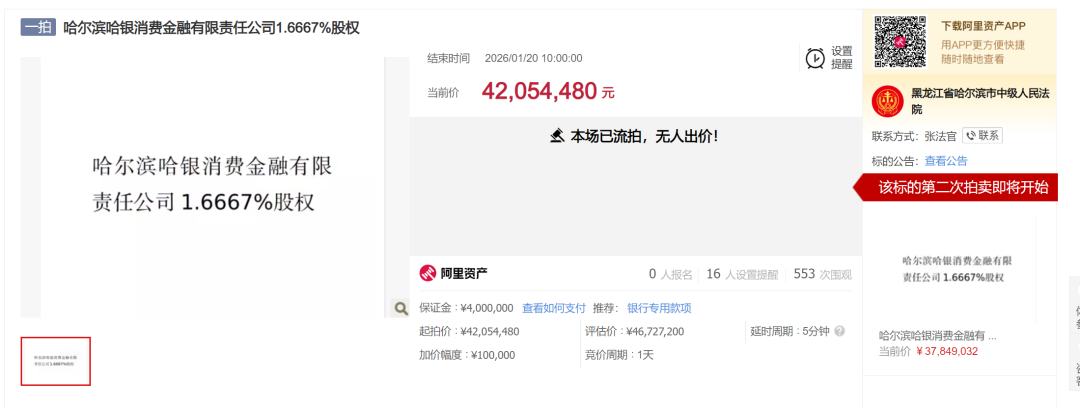Click the magnifier icon on the main image

tap(401, 308)
